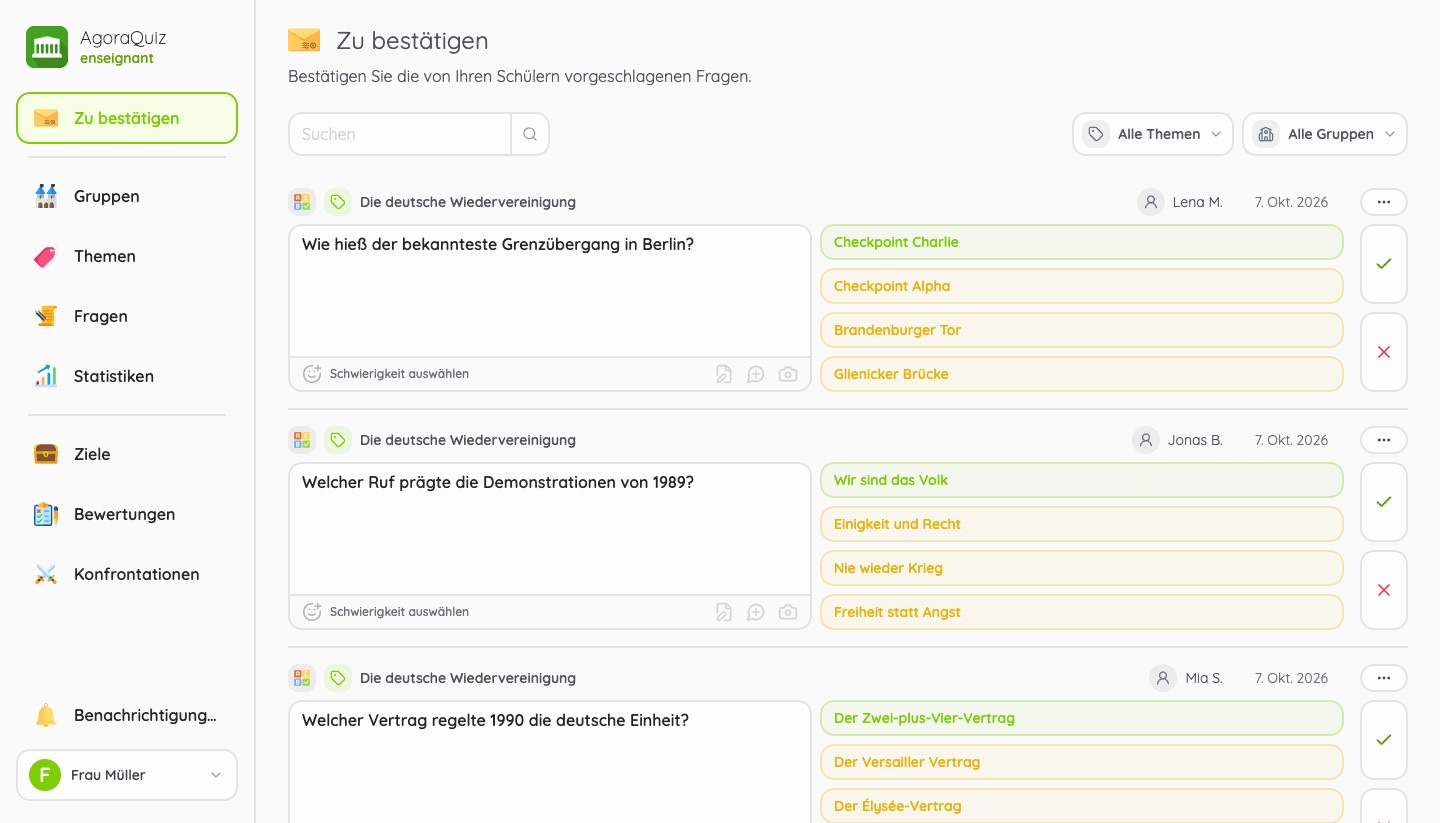This screenshot has height=823, width=1440.
Task: Select the Der Versailler Vertrag answer
Action: tap(1082, 762)
